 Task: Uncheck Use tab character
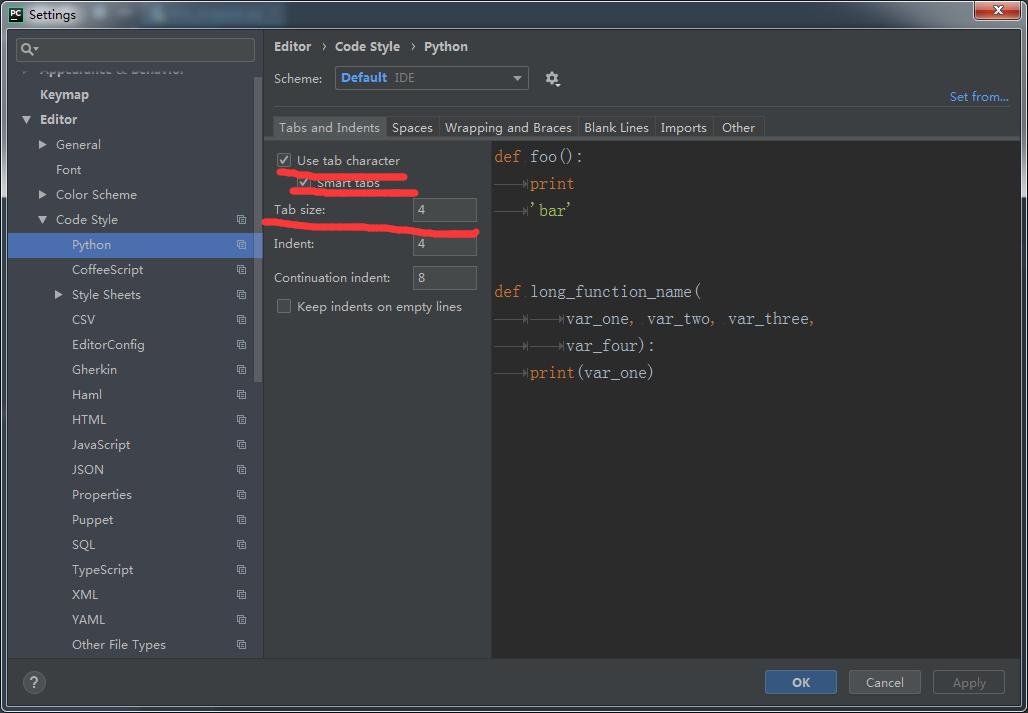(x=283, y=159)
